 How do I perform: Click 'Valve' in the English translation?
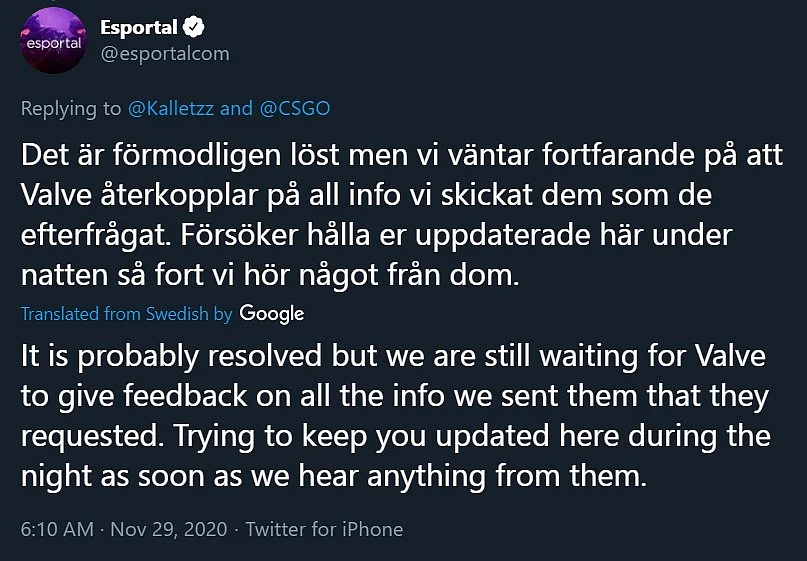pyautogui.click(x=730, y=356)
